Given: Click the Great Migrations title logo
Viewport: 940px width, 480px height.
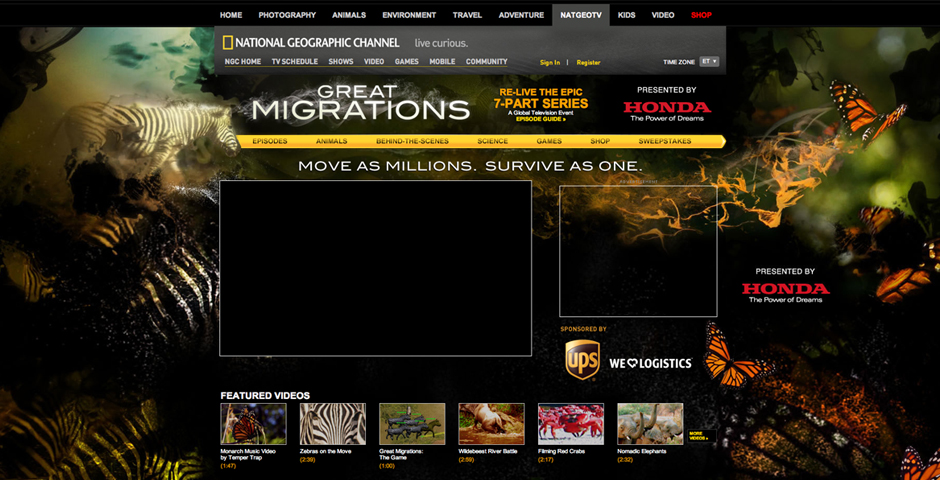Looking at the screenshot, I should pos(360,102).
